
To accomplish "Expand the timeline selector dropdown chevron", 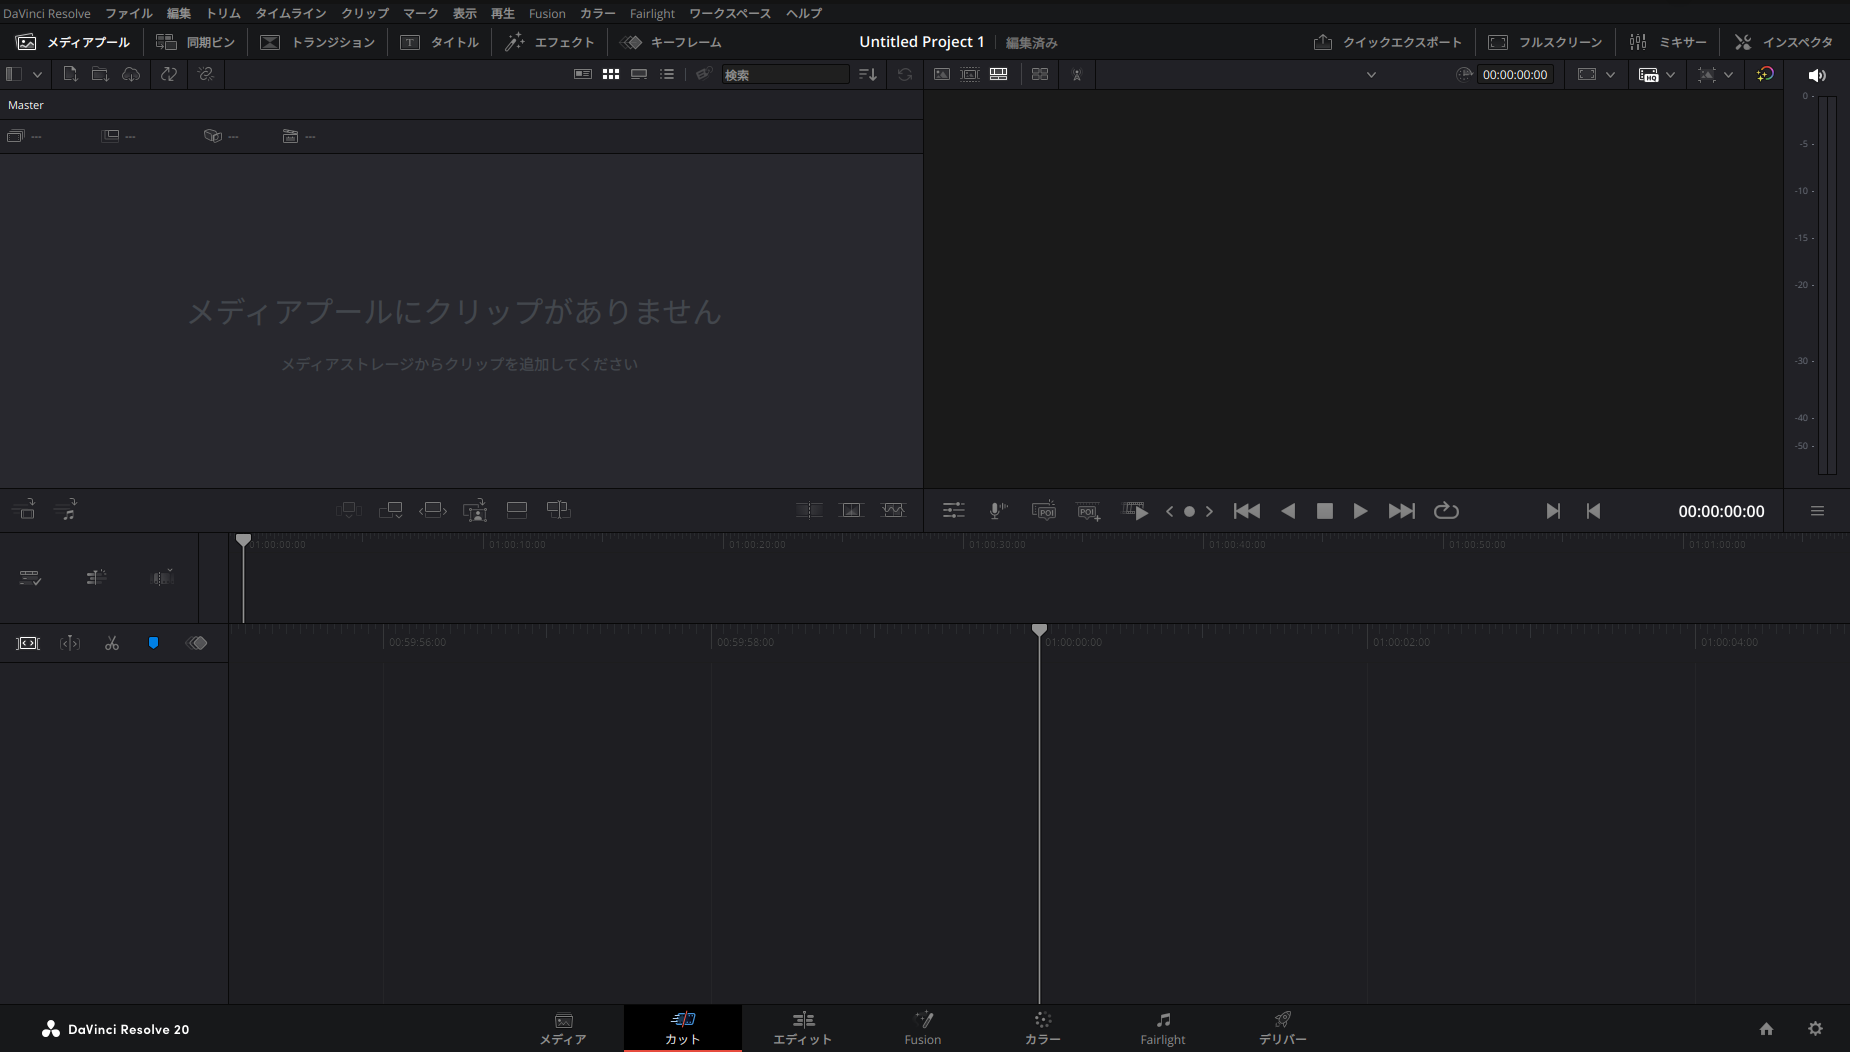I will point(1371,75).
